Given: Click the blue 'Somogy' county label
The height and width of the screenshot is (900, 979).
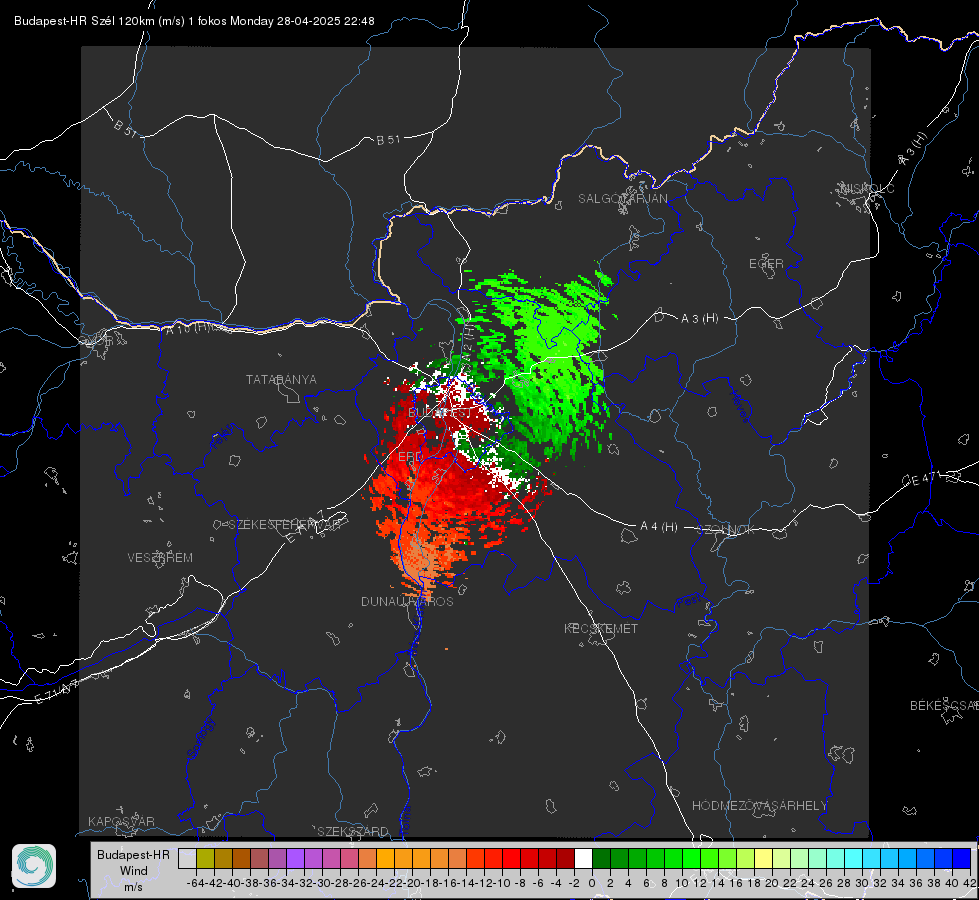Looking at the screenshot, I should click(200, 738).
